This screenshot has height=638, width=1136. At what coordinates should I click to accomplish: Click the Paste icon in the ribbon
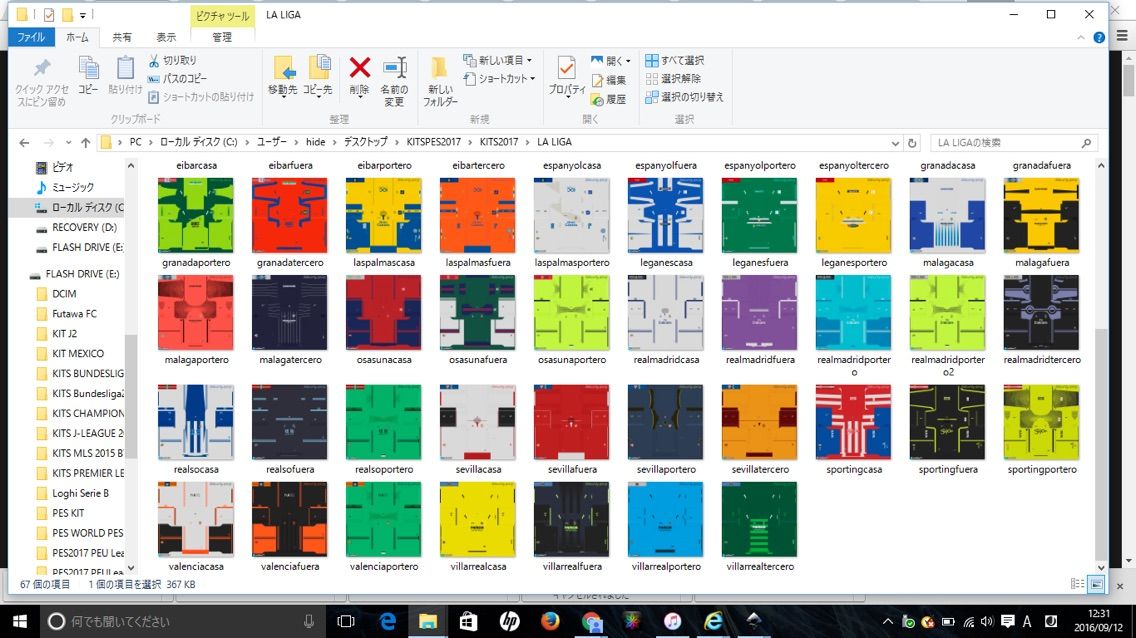coord(125,68)
